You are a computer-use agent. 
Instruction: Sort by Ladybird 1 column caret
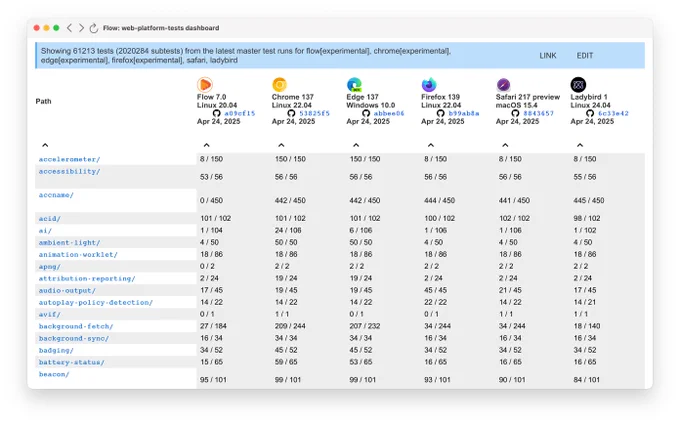[580, 145]
